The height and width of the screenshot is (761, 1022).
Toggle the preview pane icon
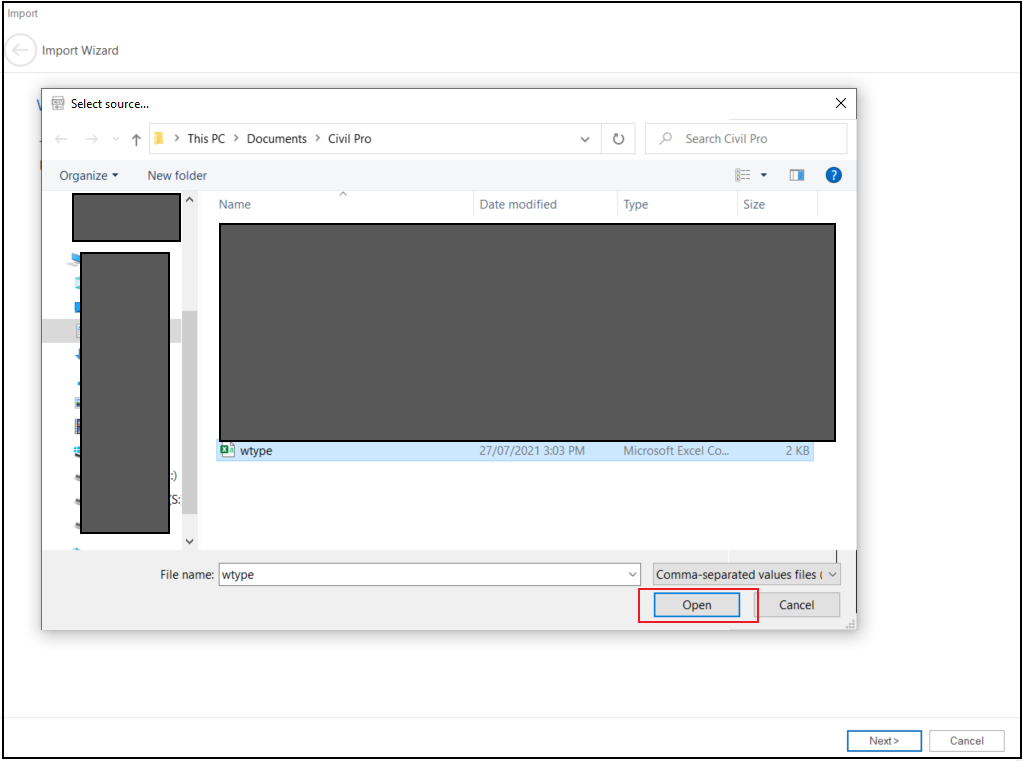pos(796,175)
